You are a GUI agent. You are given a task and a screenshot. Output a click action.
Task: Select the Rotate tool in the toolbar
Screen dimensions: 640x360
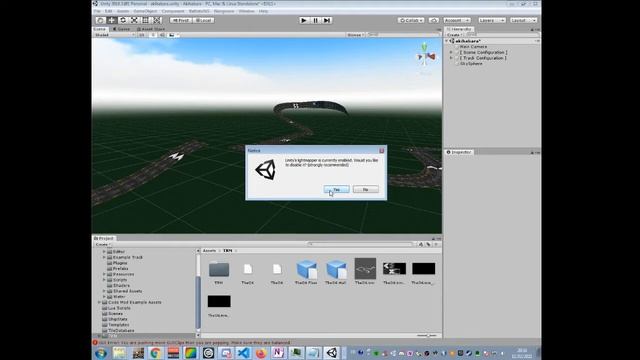(x=123, y=20)
